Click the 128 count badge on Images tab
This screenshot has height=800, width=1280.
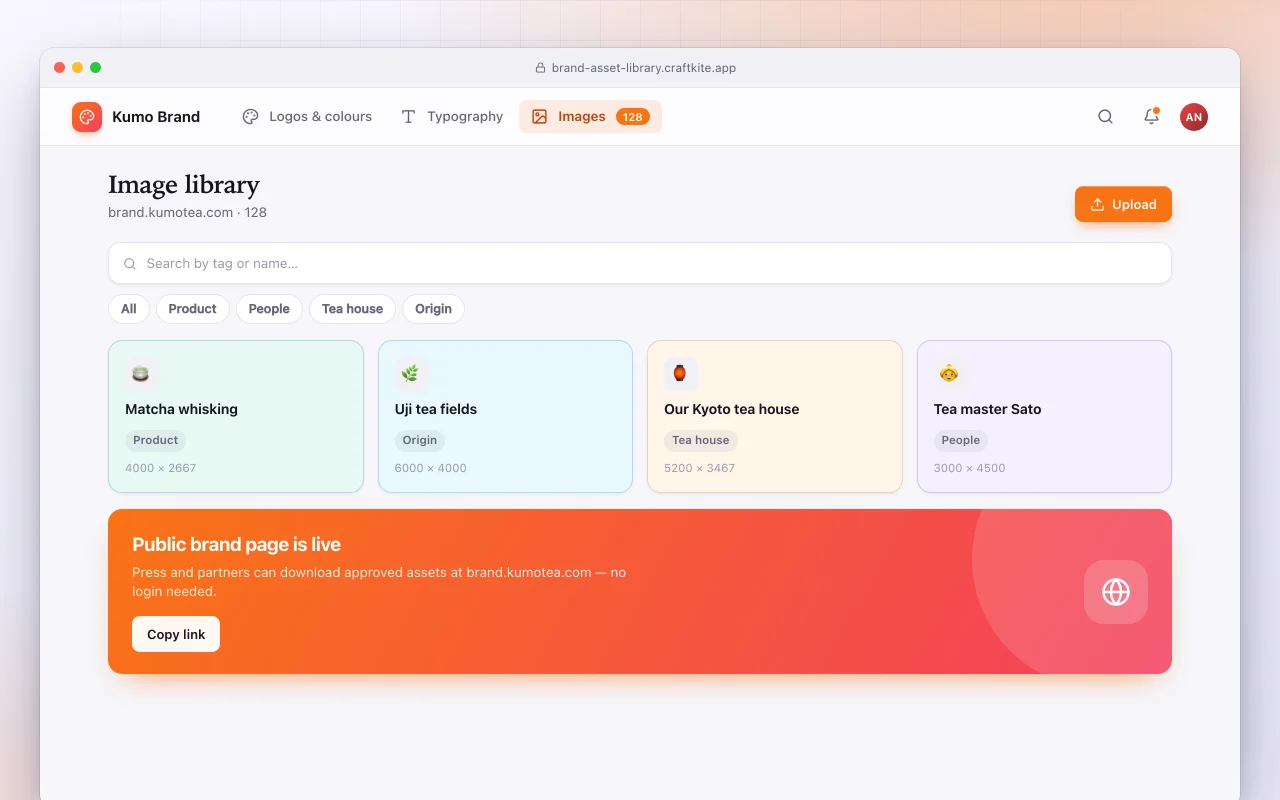coord(633,117)
